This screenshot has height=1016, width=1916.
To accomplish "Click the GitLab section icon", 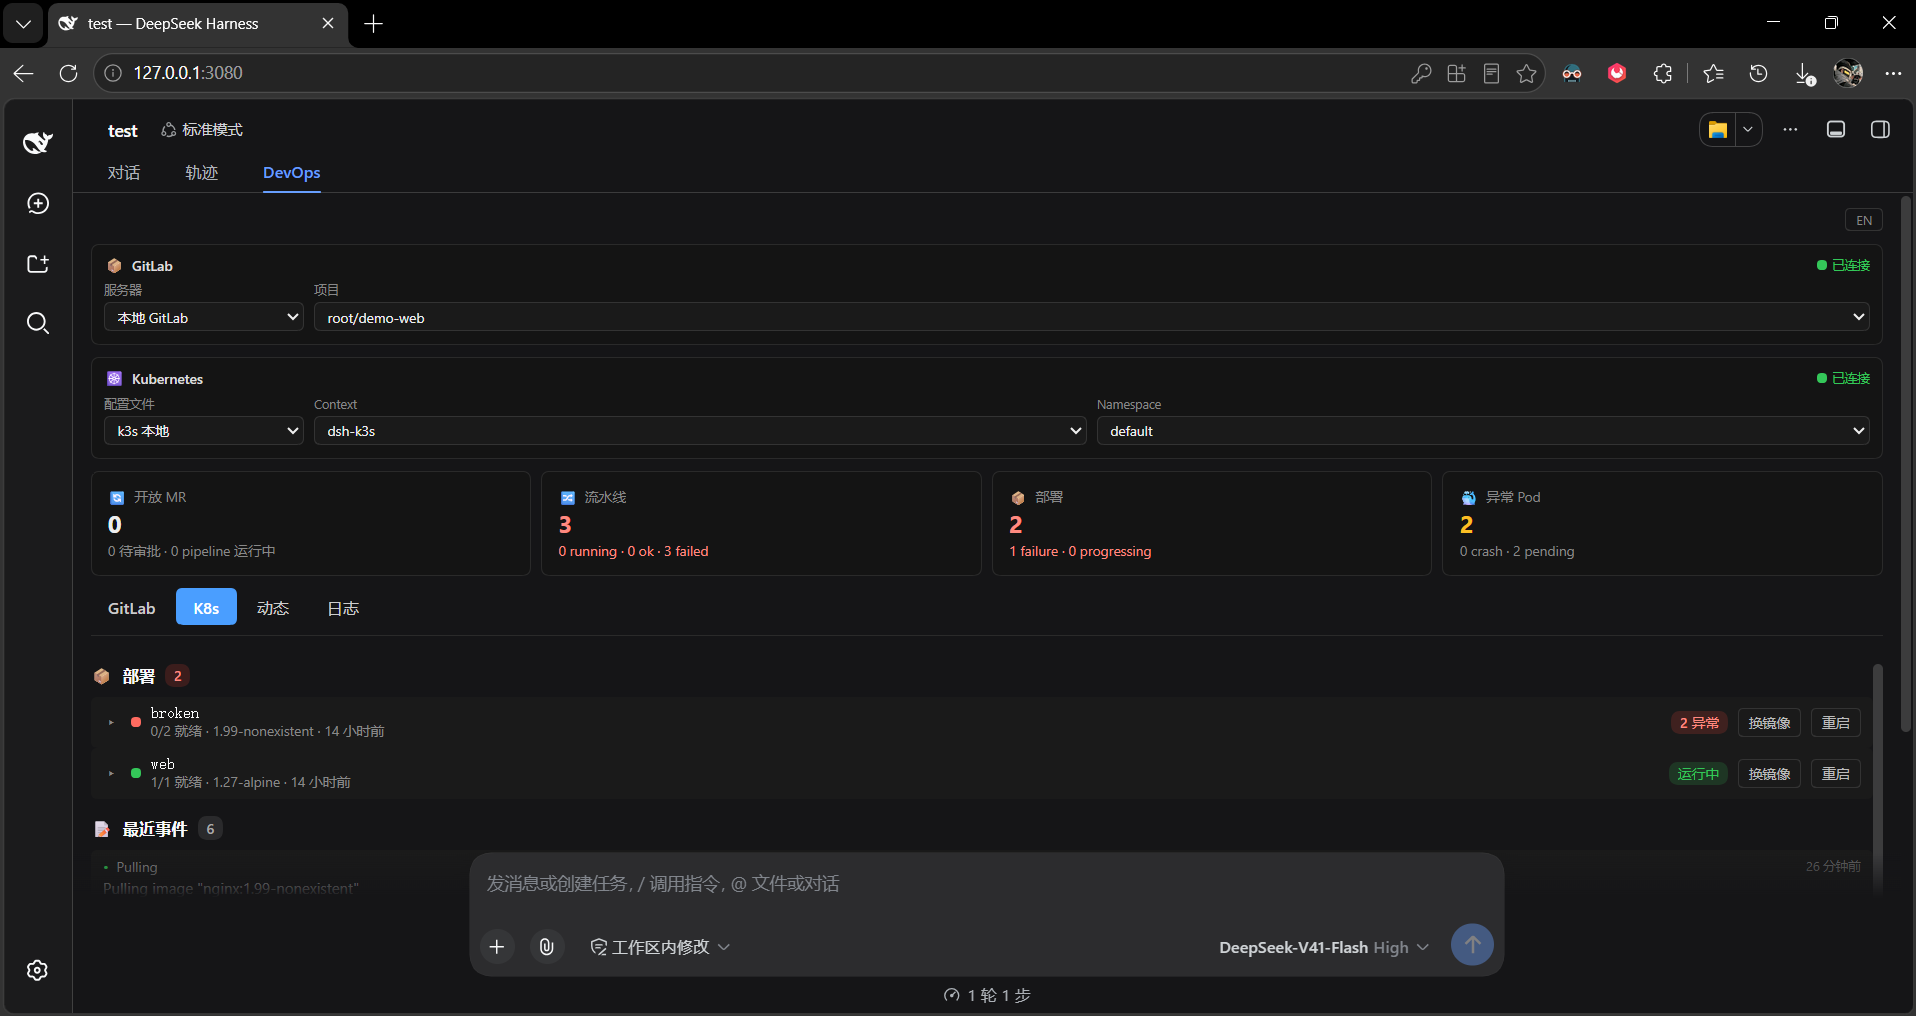I will point(114,266).
